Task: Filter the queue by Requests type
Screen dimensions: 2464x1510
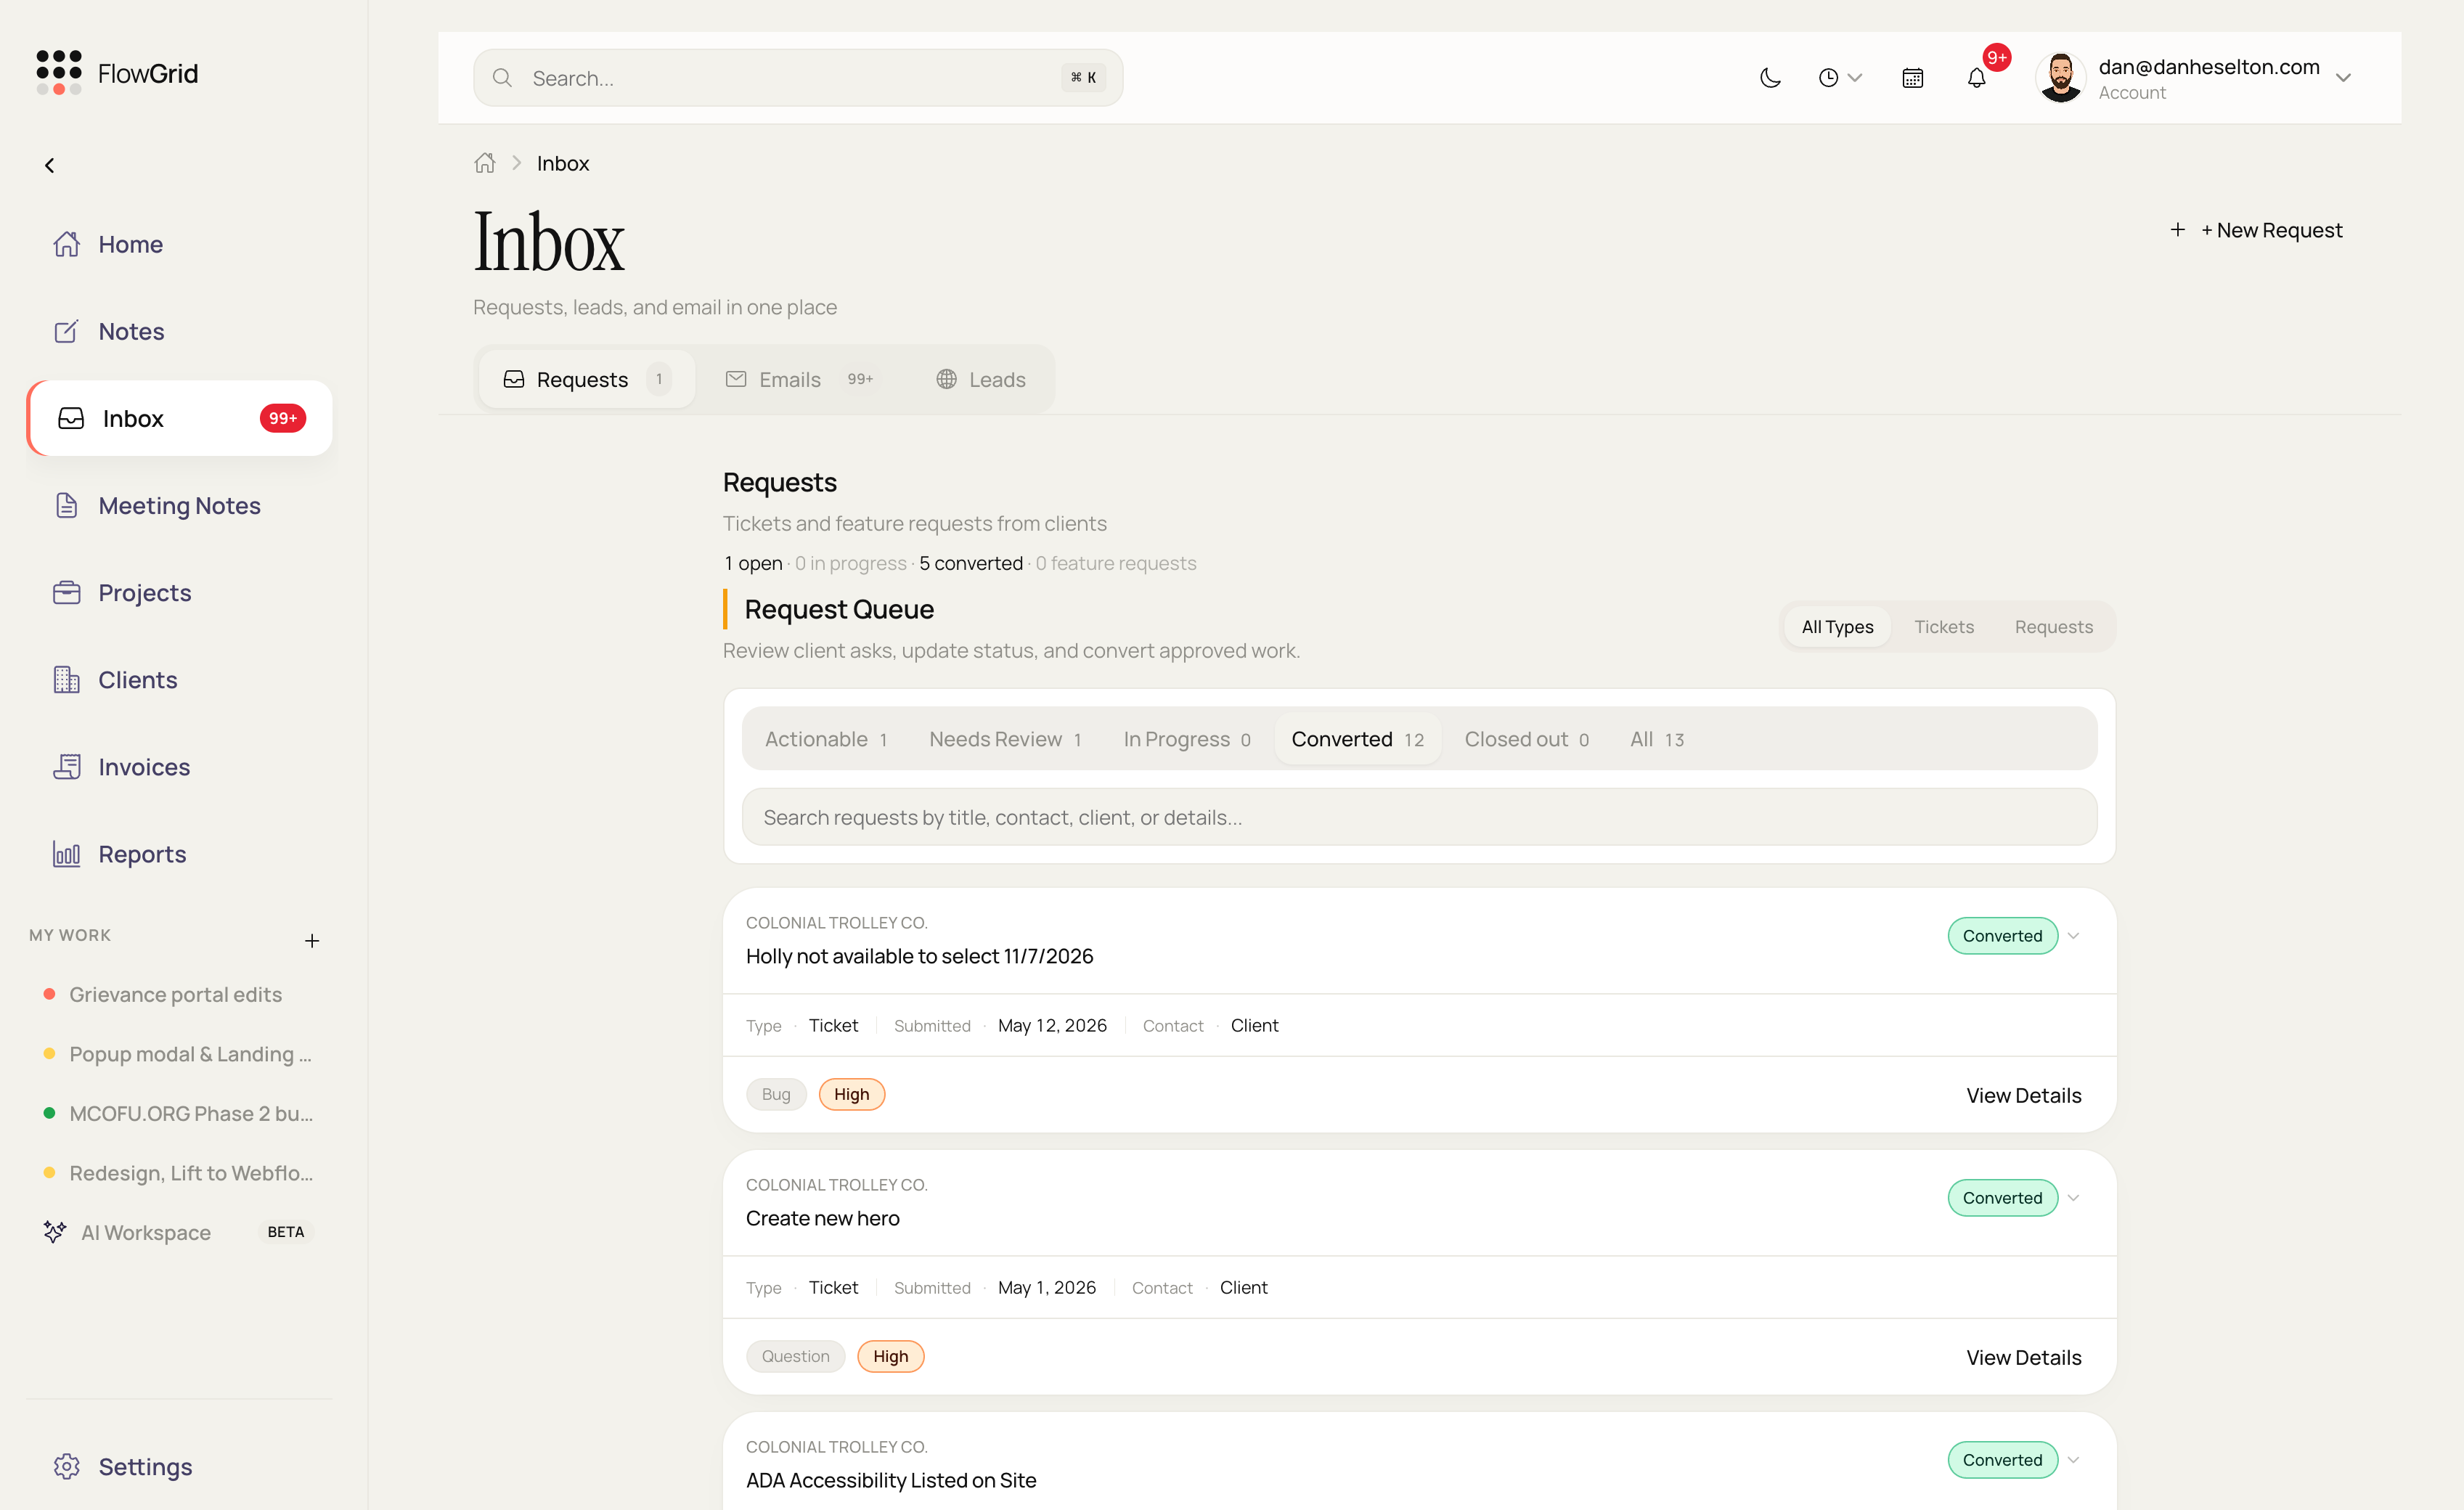Action: coord(2053,627)
